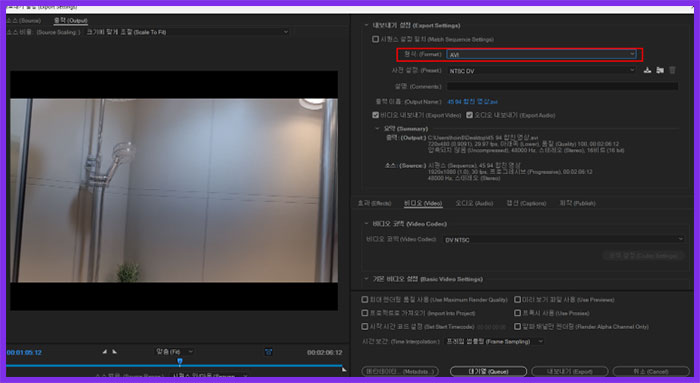The height and width of the screenshot is (383, 700).
Task: Open the Source Scaling Scale To Fit dropdown
Action: pos(187,32)
